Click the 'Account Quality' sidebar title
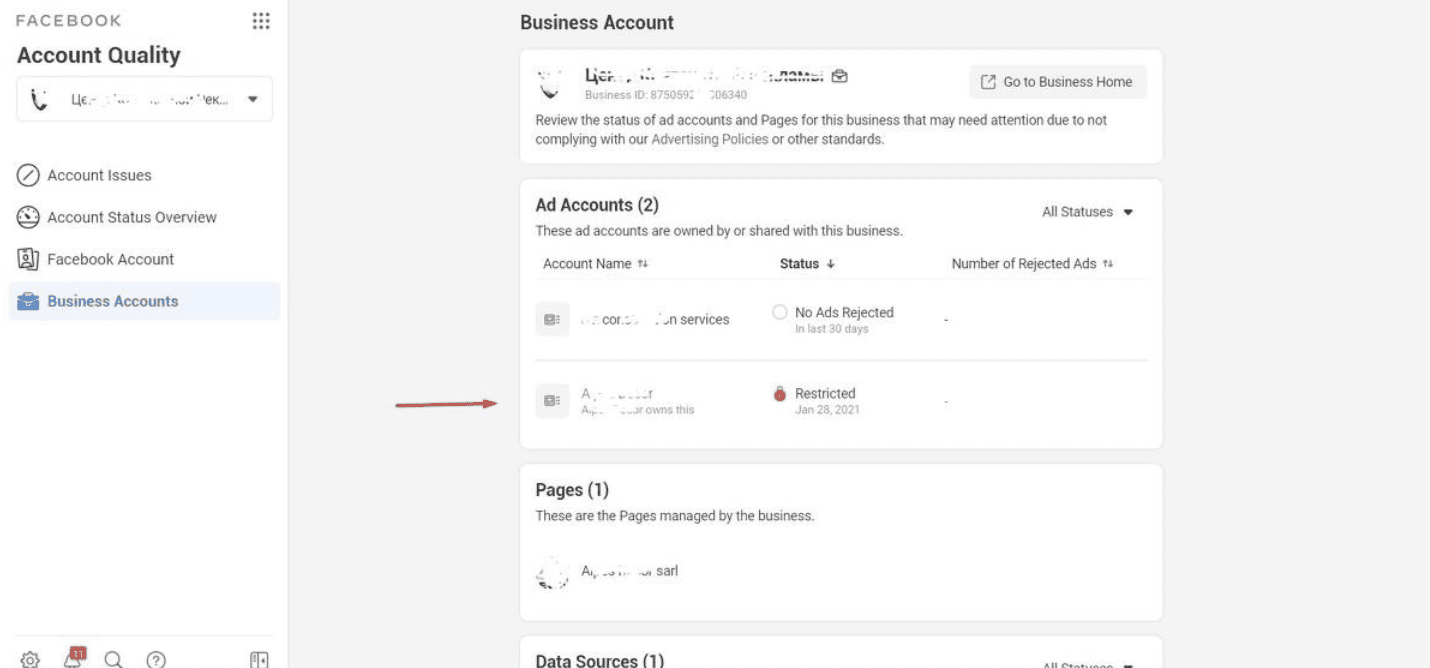 (99, 55)
